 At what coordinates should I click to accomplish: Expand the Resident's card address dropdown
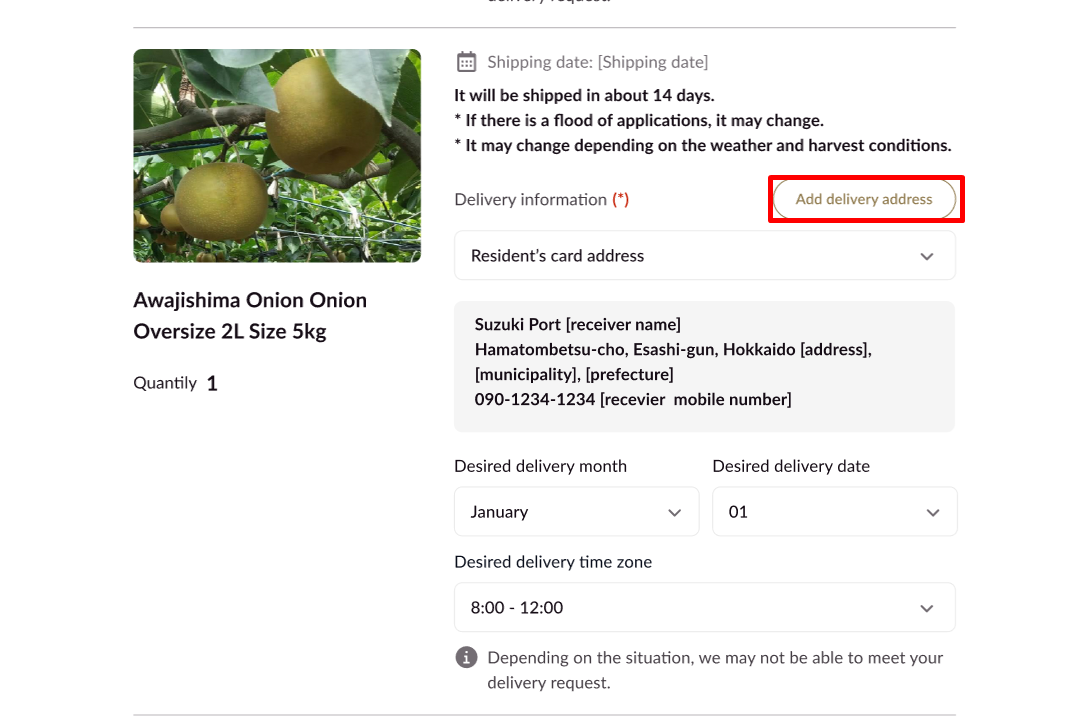pyautogui.click(x=704, y=256)
